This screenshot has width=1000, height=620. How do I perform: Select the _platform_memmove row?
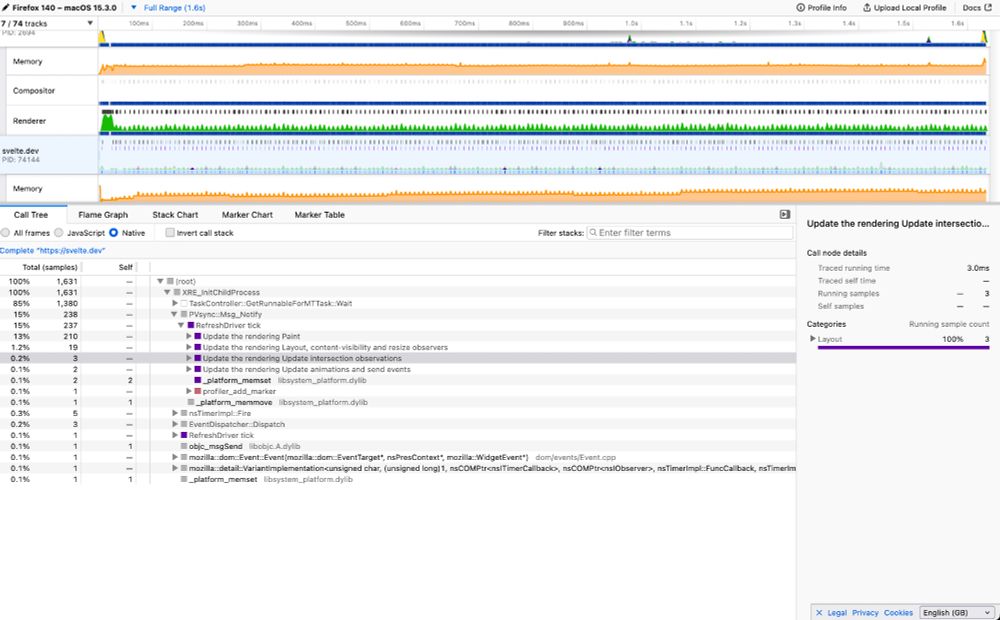pyautogui.click(x=398, y=402)
